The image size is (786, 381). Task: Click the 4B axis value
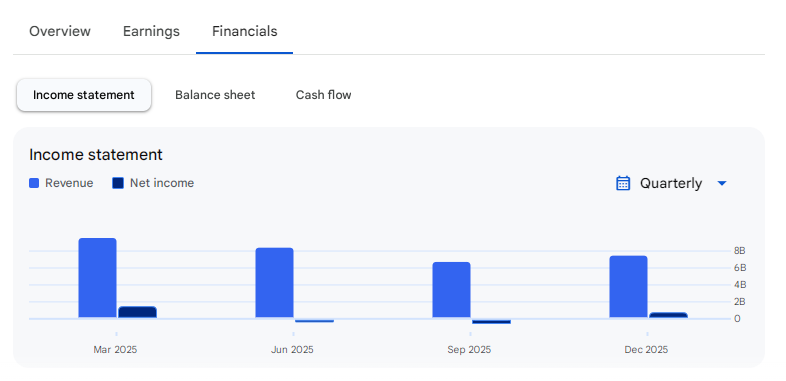(x=740, y=285)
